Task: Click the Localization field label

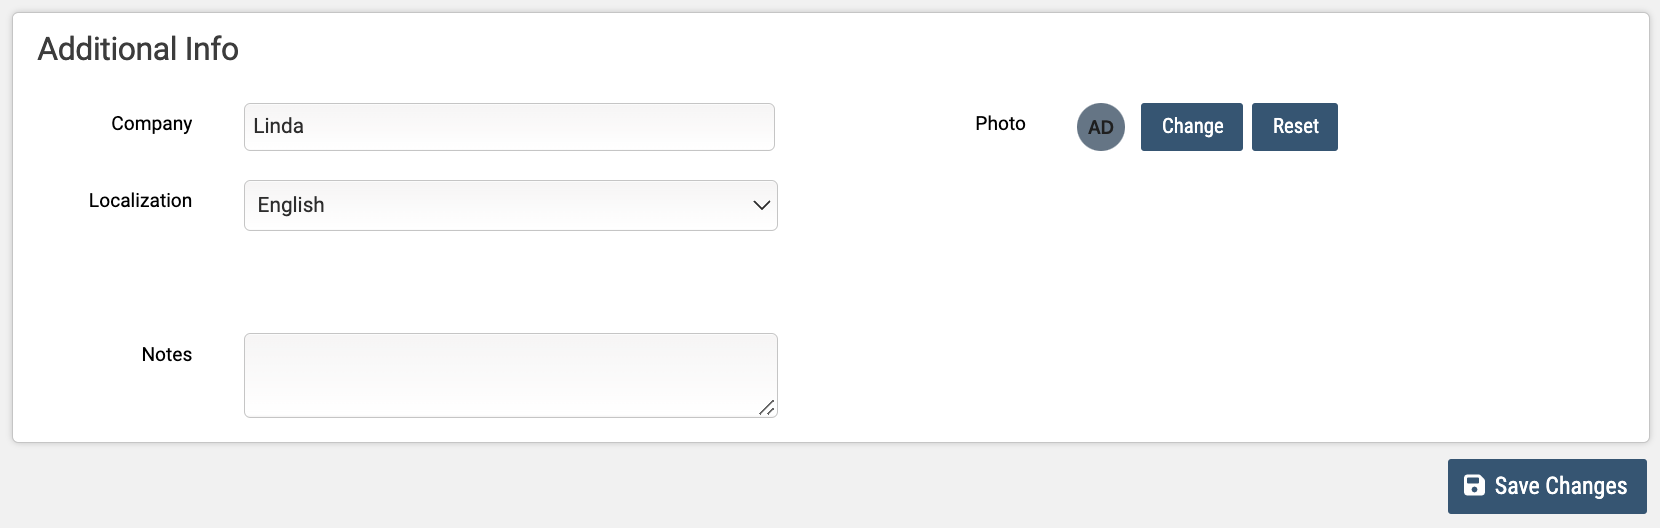Action: 140,201
